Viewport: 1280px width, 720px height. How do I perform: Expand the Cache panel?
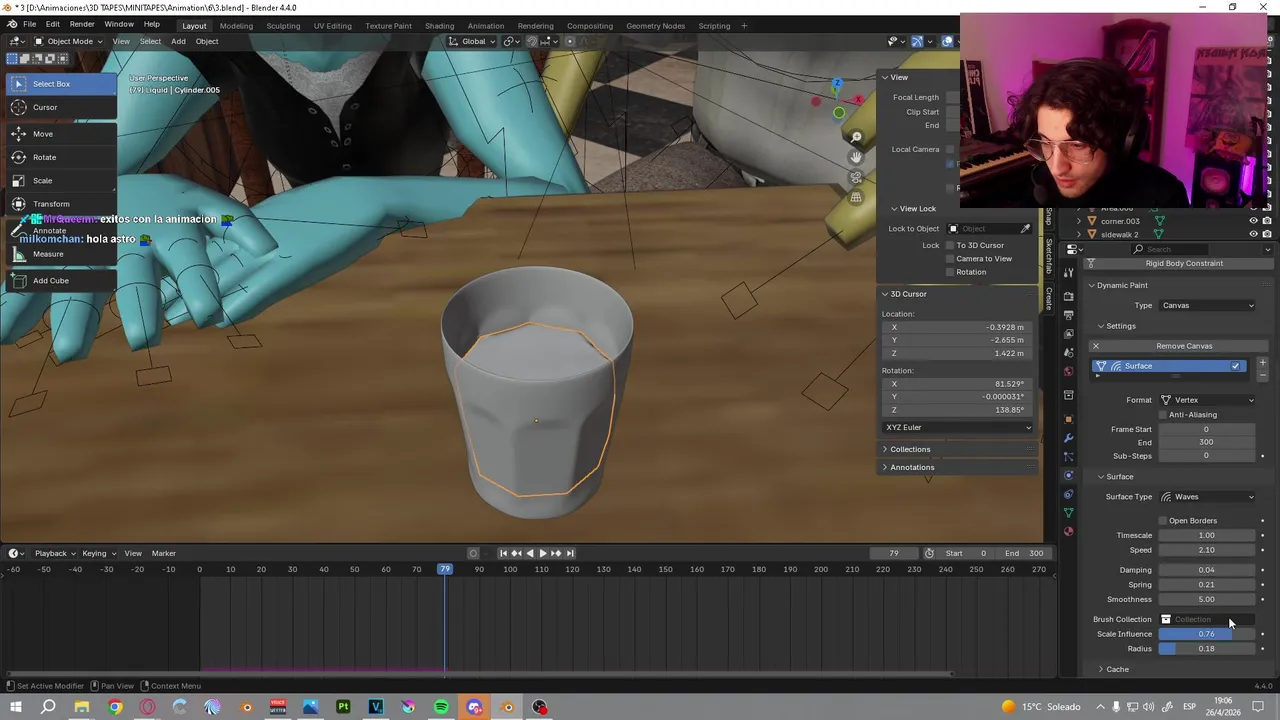[x=1117, y=670]
